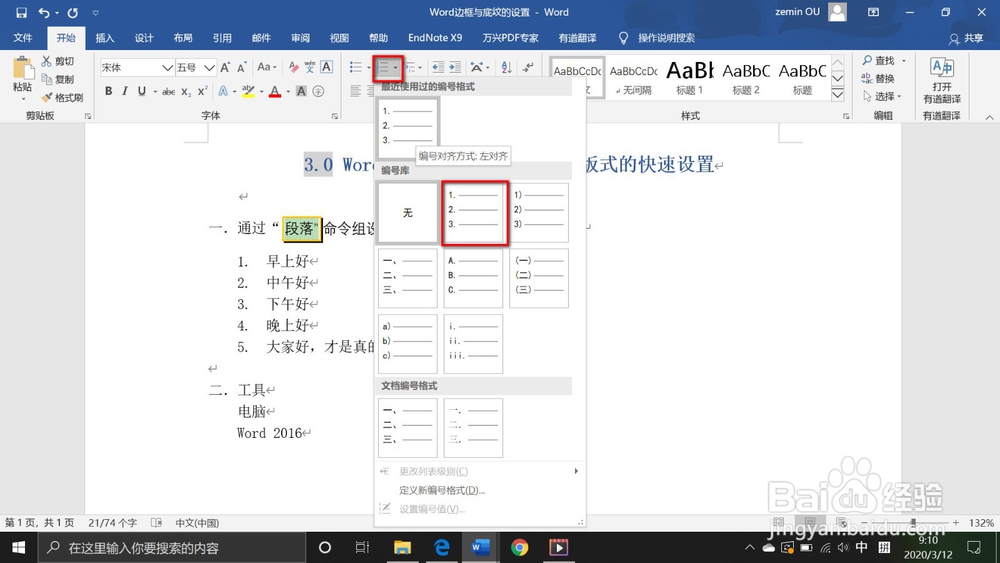This screenshot has height=563, width=1000.
Task: Switch to the 引用 ribbon tab
Action: [222, 38]
